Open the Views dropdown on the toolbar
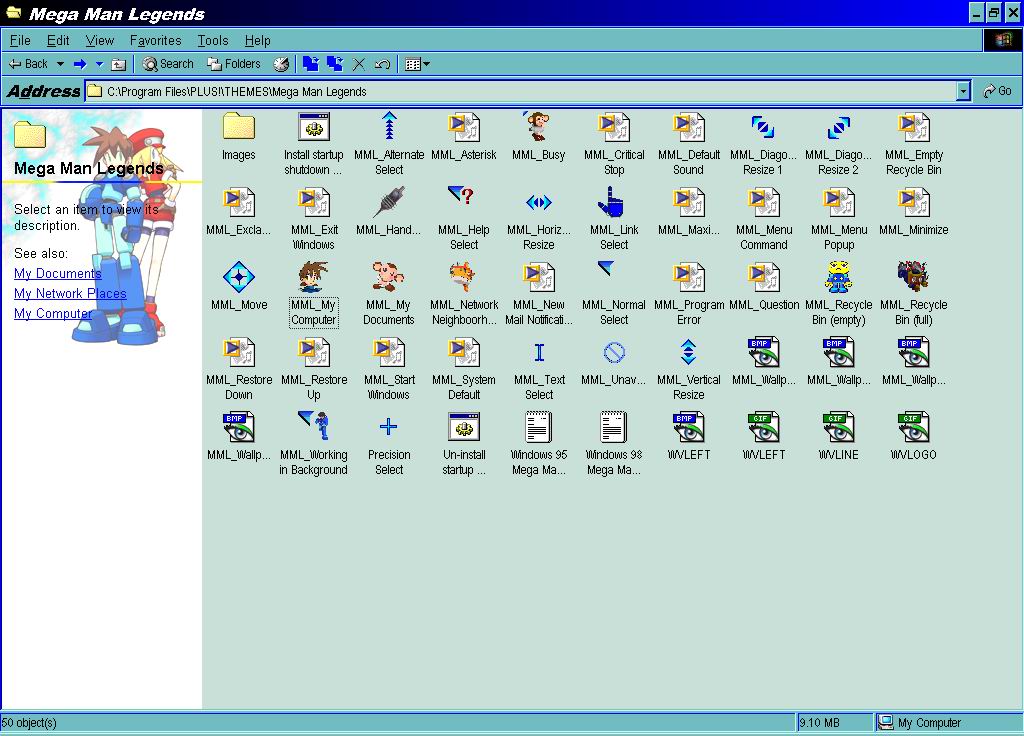The image size is (1024, 736). 417,64
